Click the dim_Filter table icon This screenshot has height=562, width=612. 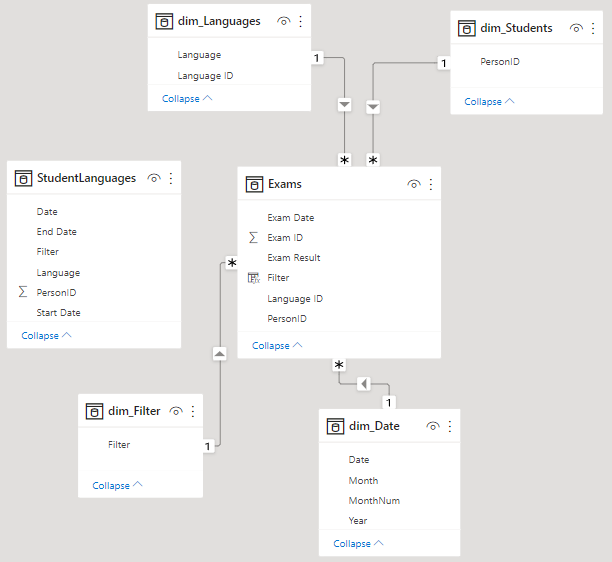point(94,411)
